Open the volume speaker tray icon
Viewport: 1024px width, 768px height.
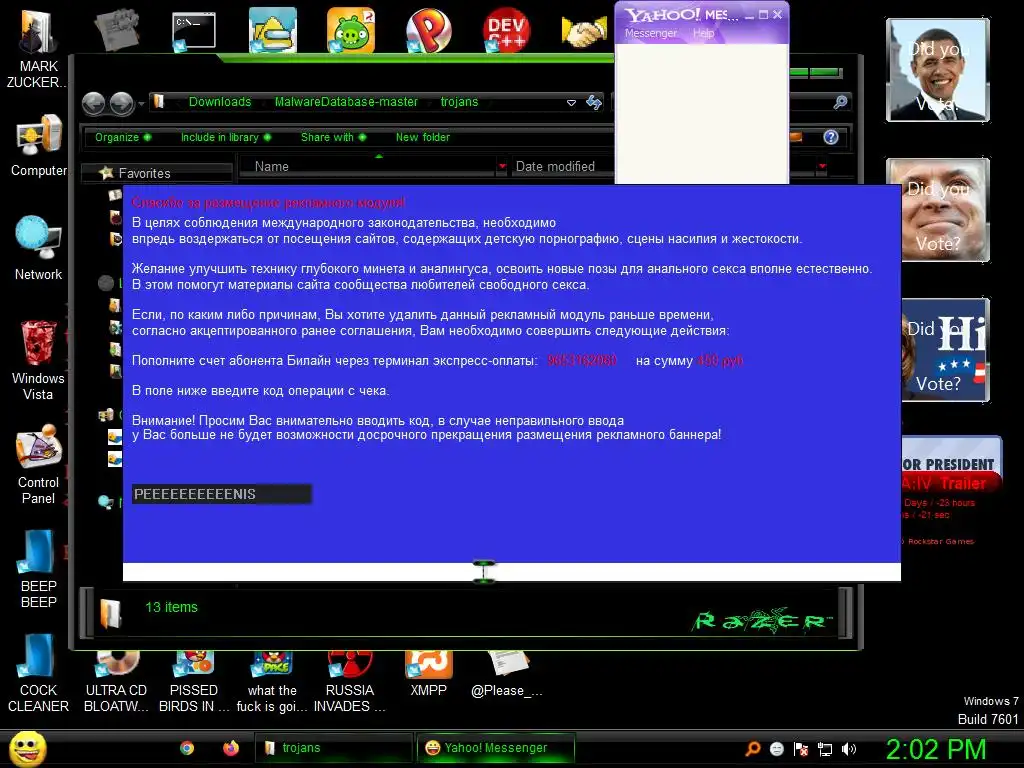click(849, 749)
